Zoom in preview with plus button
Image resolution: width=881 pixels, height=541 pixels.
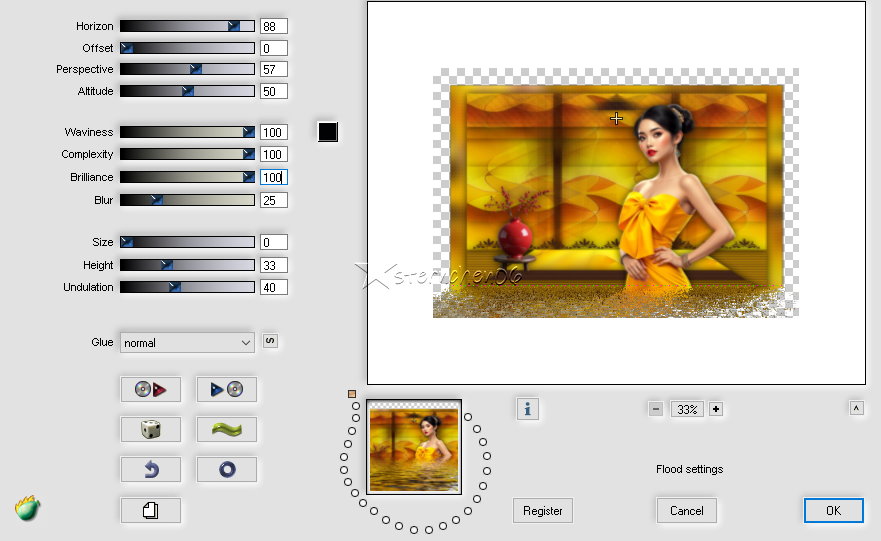pos(716,409)
